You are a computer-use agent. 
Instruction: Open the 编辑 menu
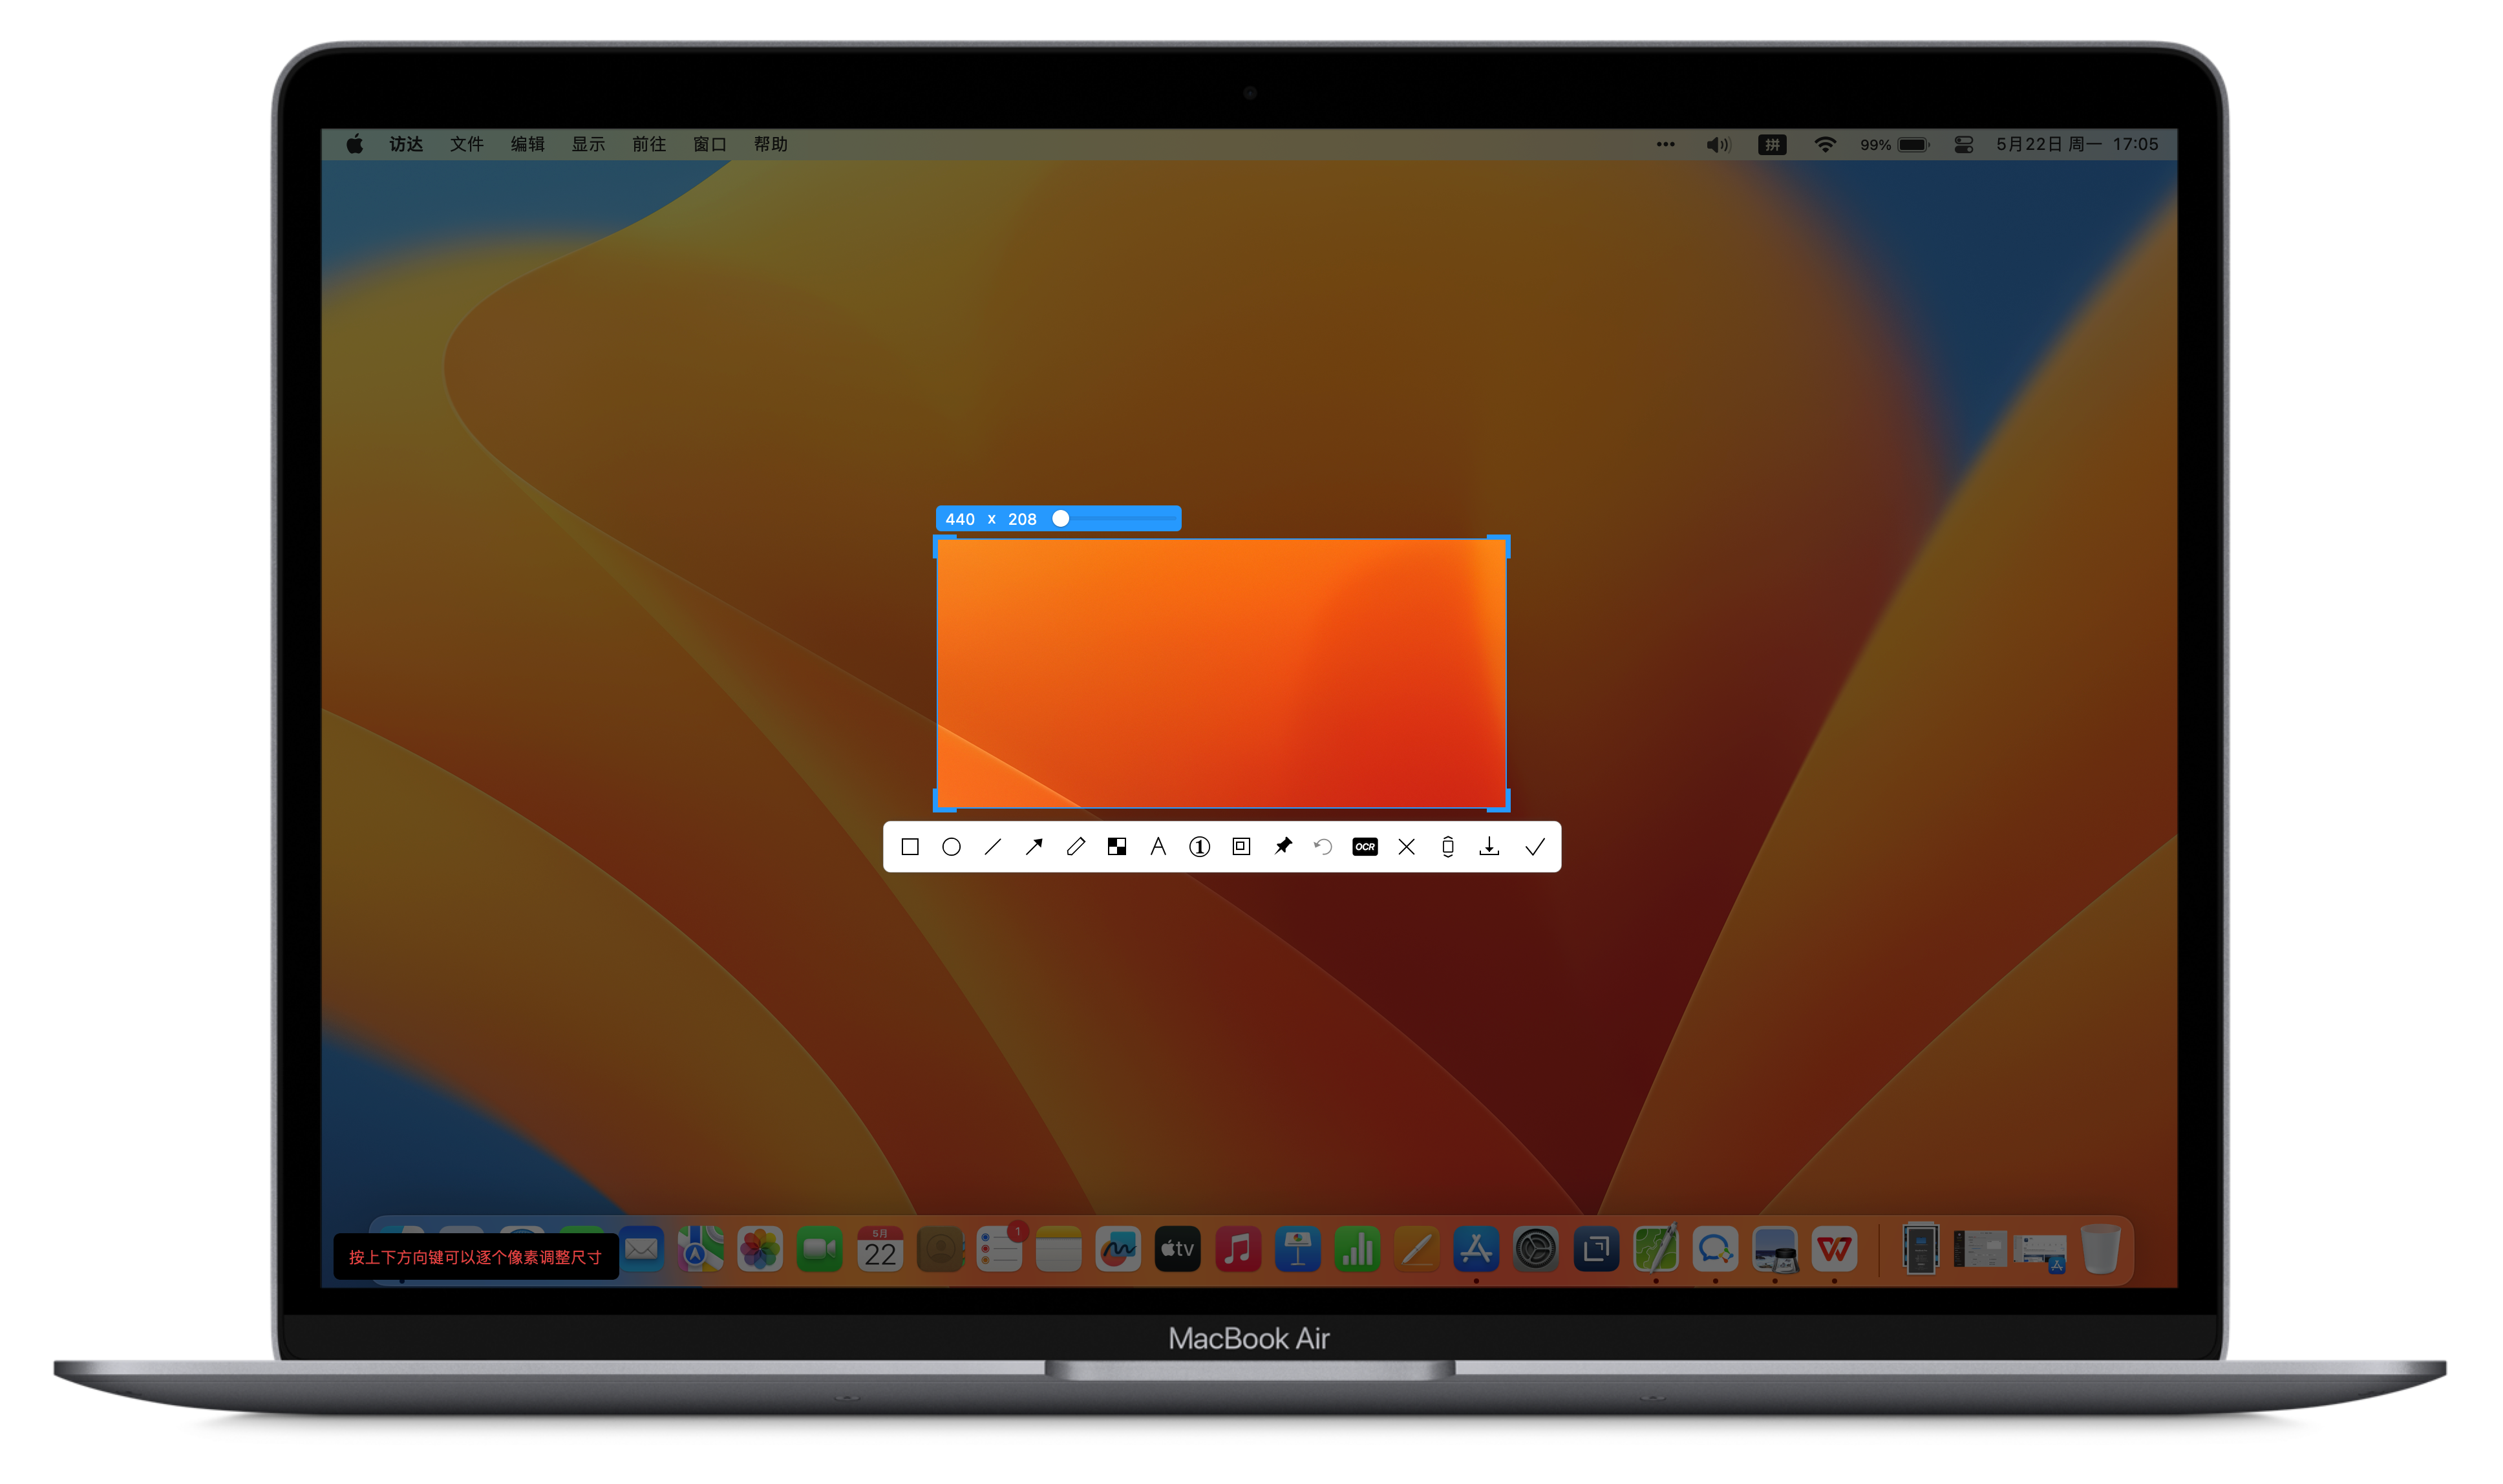tap(528, 144)
